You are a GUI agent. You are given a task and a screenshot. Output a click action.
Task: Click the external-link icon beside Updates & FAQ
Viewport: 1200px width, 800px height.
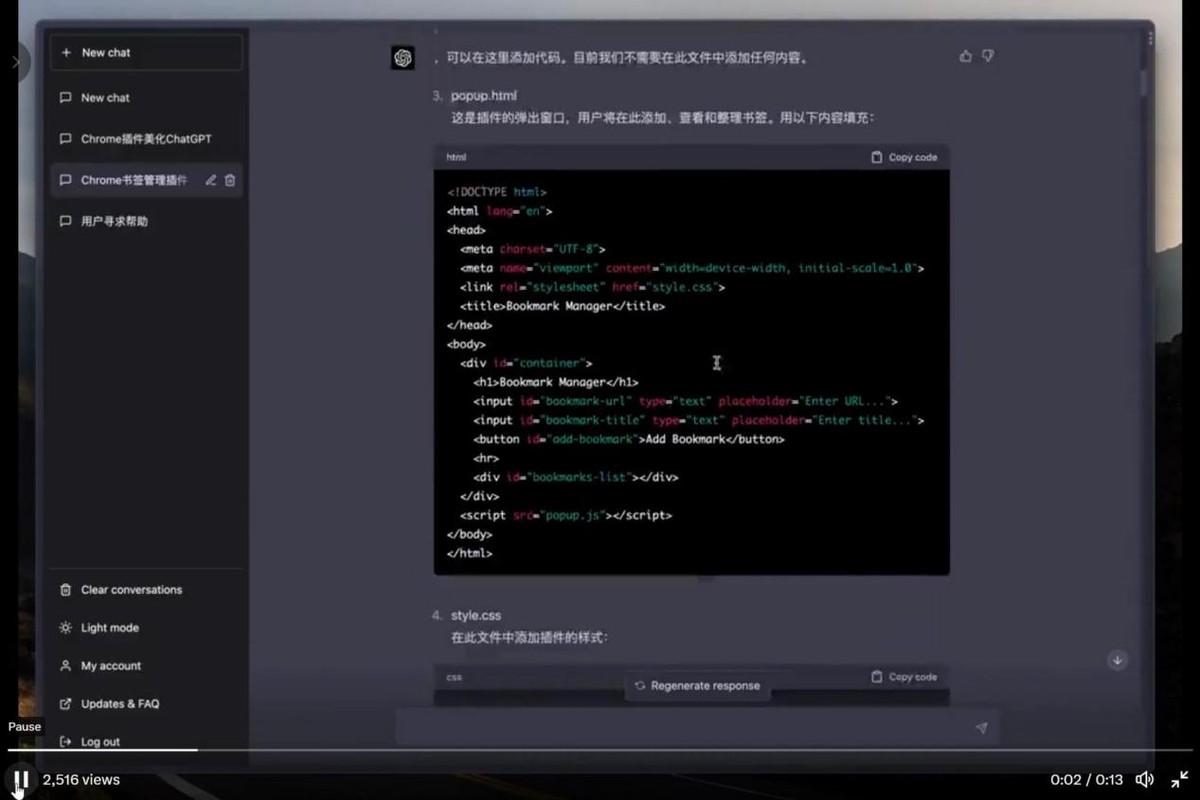point(66,704)
